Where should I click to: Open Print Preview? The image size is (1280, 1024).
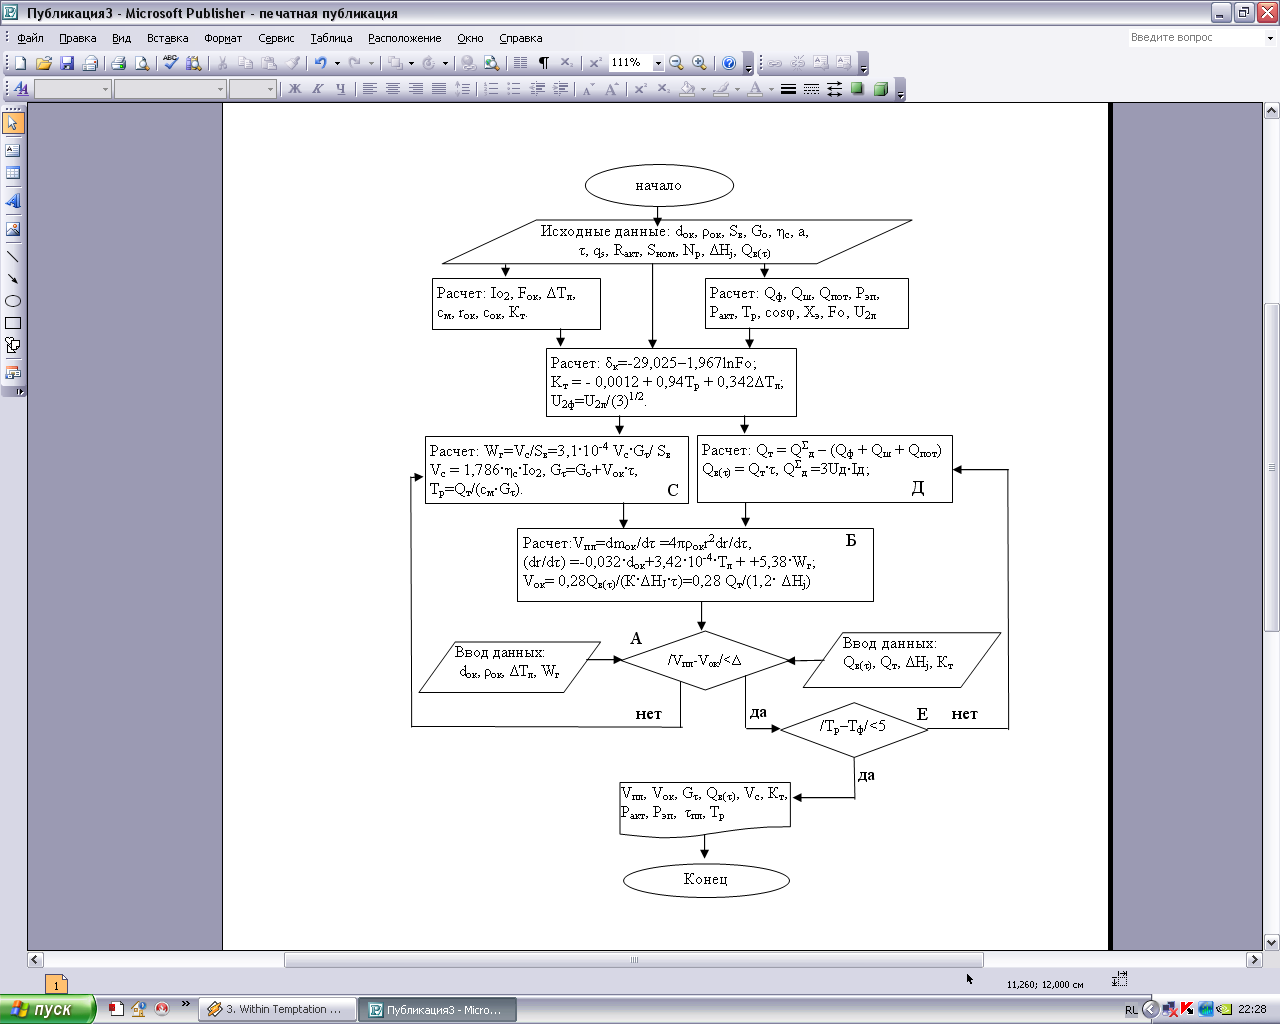click(142, 63)
